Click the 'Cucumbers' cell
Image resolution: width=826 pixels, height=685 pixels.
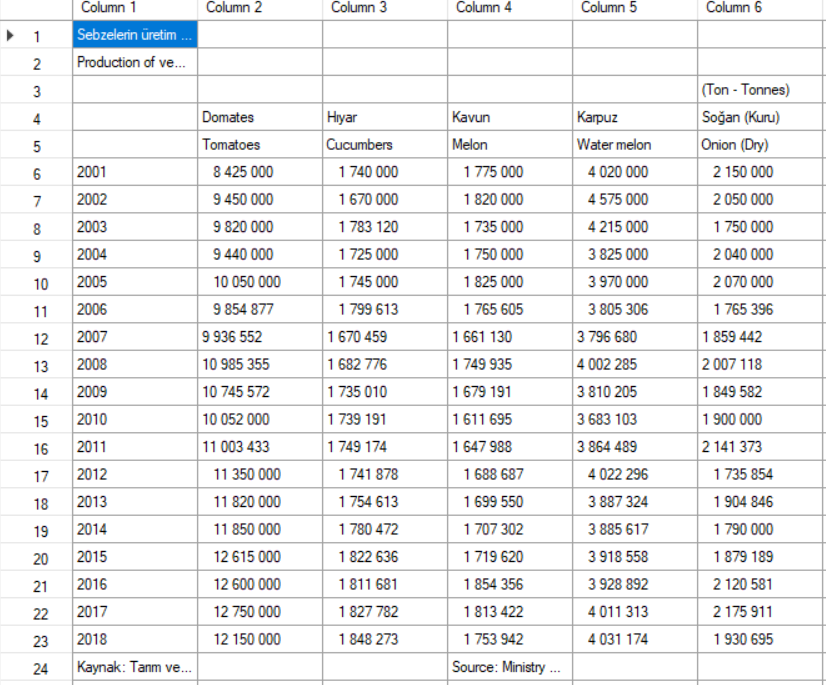pyautogui.click(x=385, y=144)
